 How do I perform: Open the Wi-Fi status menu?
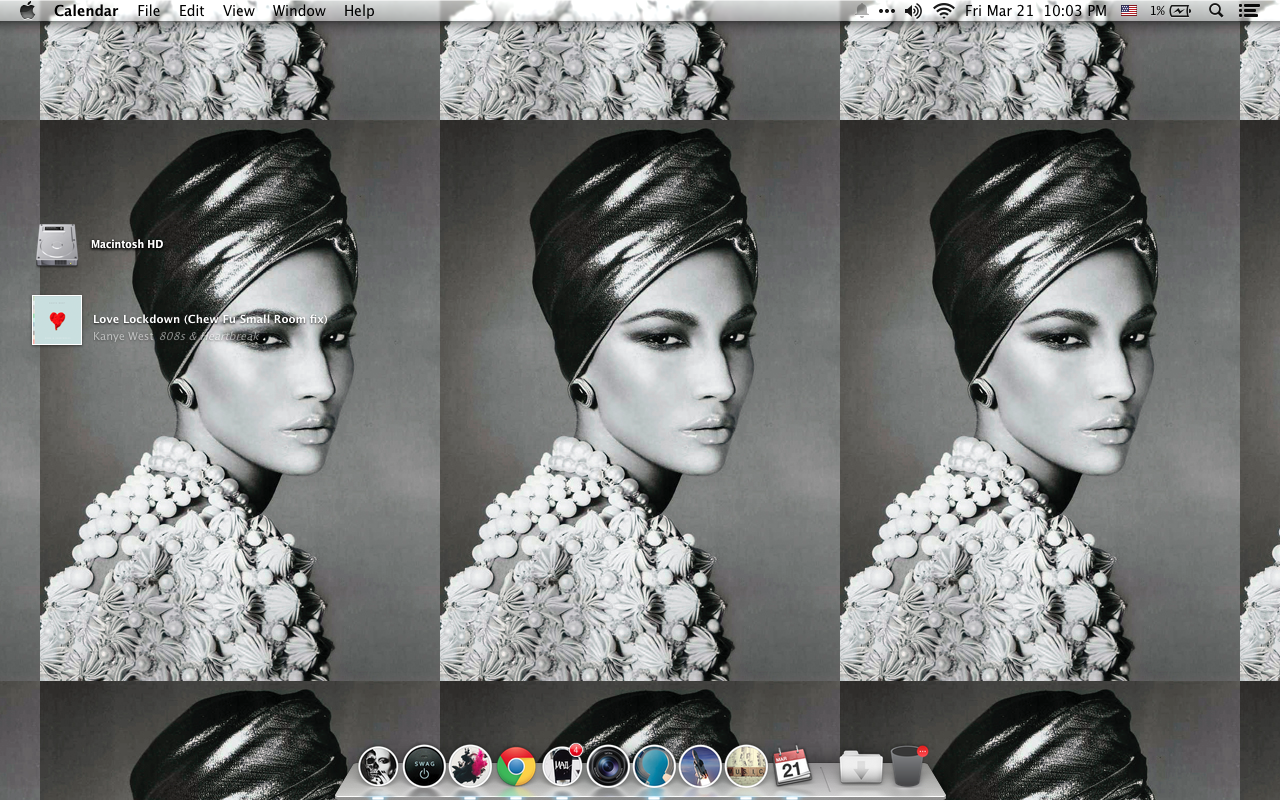click(944, 11)
